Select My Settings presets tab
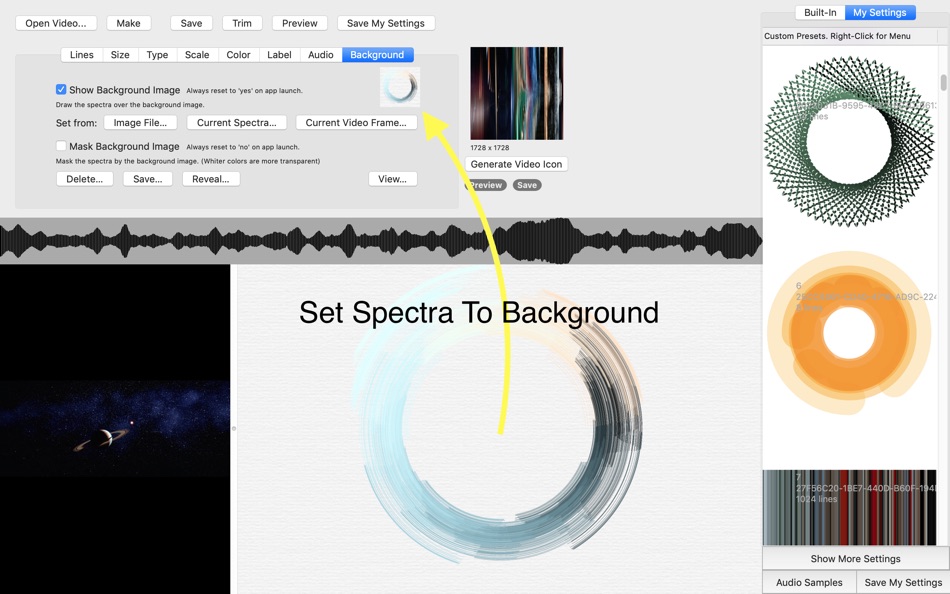Viewport: 950px width, 594px height. [880, 12]
